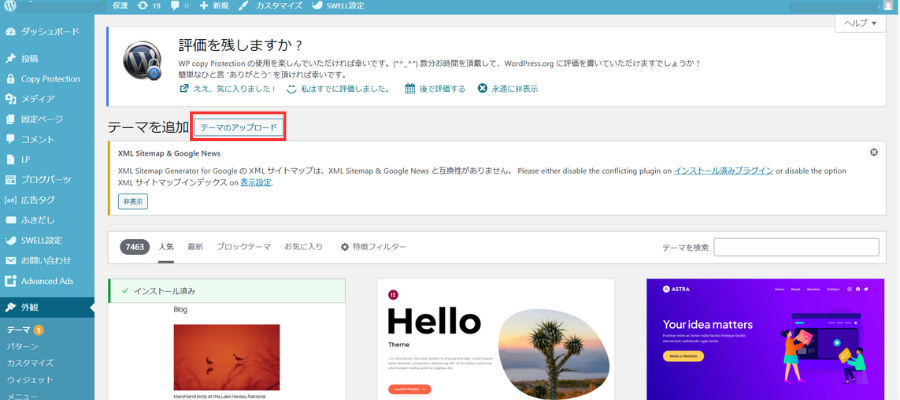Click the テーマを追加 heading
Screen dimensions: 900x400
(148, 127)
